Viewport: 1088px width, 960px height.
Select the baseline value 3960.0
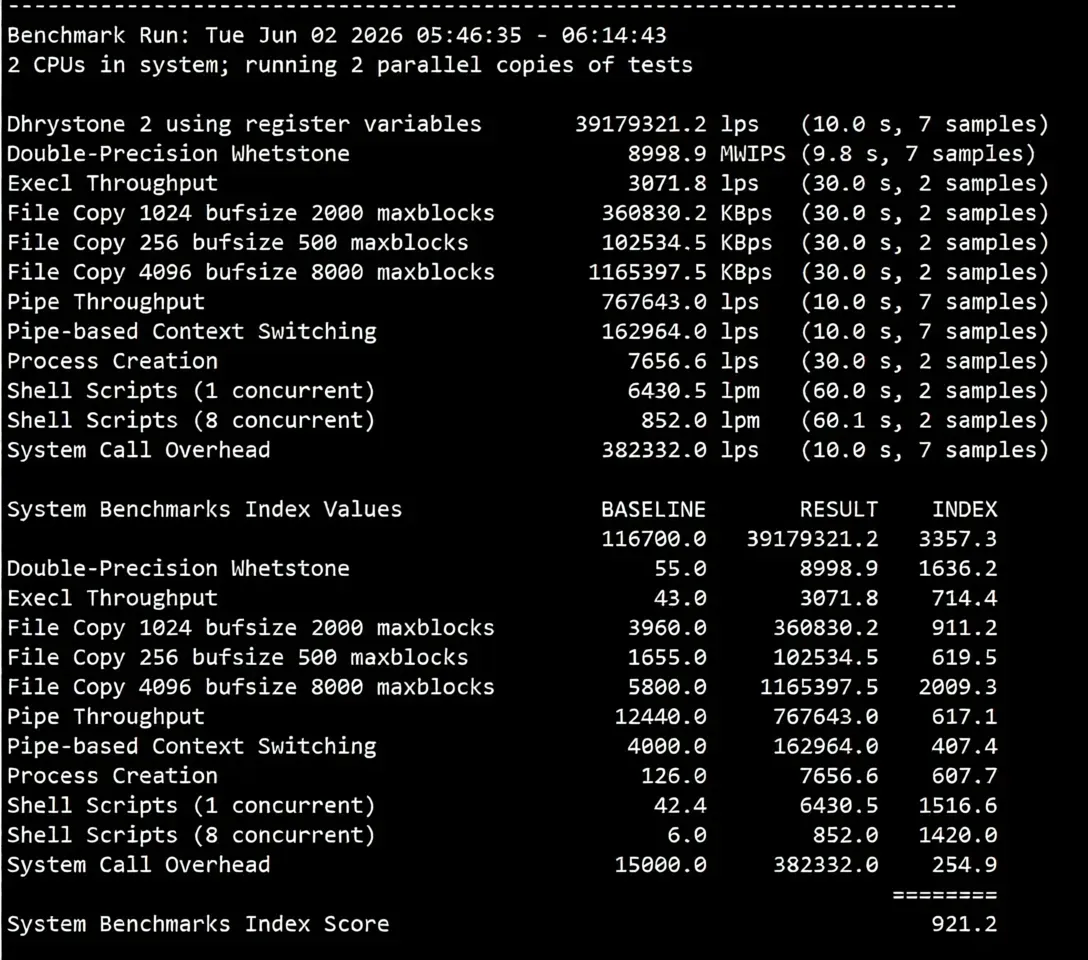667,628
